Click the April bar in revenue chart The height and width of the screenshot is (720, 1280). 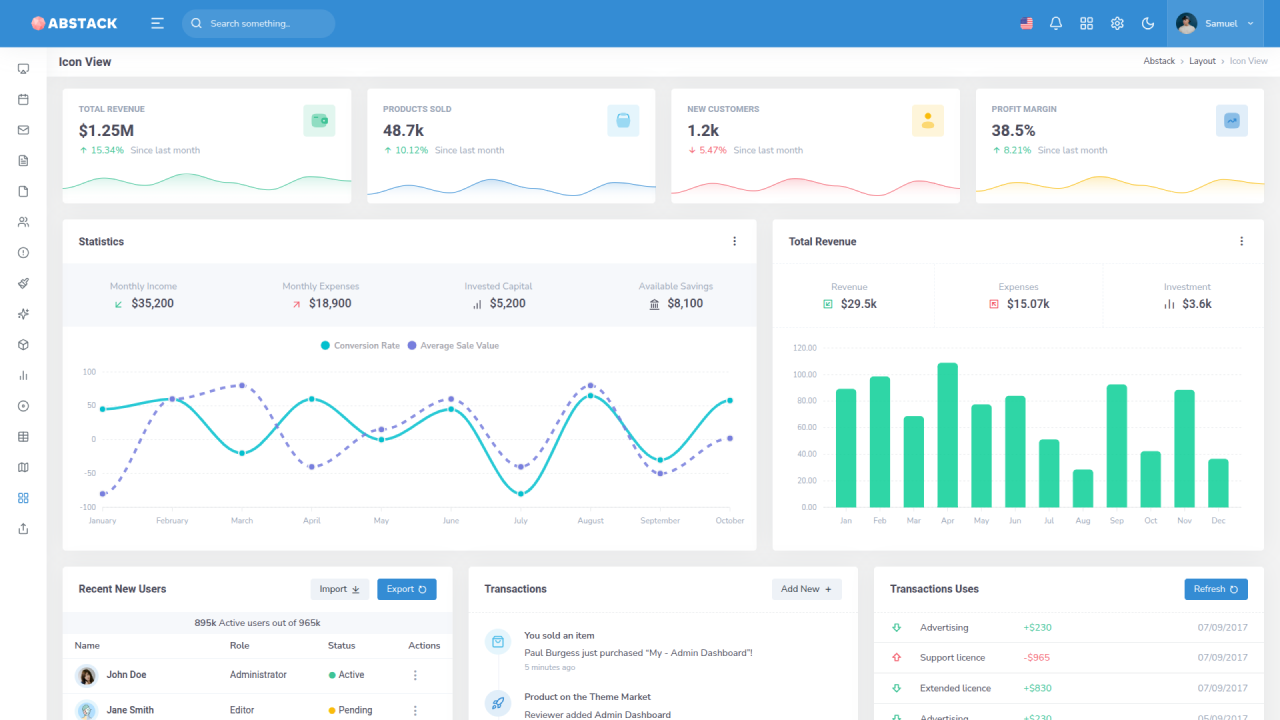click(947, 435)
